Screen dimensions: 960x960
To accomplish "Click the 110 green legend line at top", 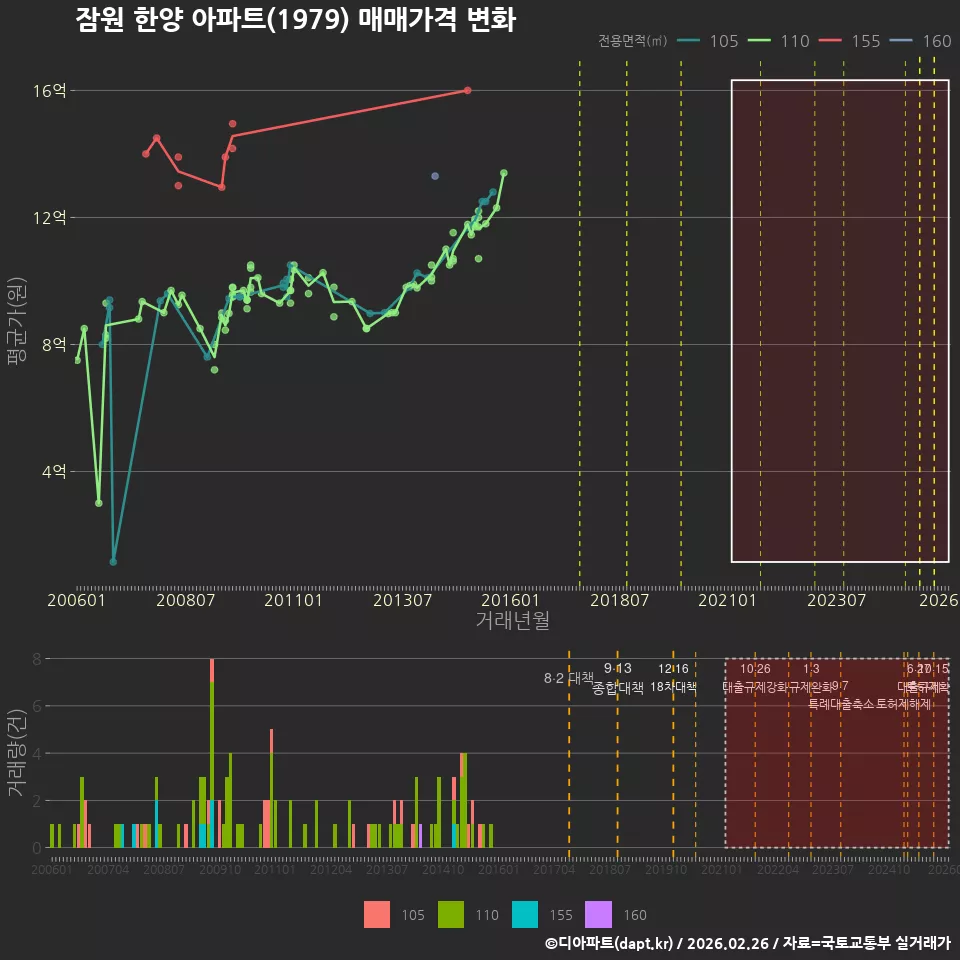I will click(759, 41).
